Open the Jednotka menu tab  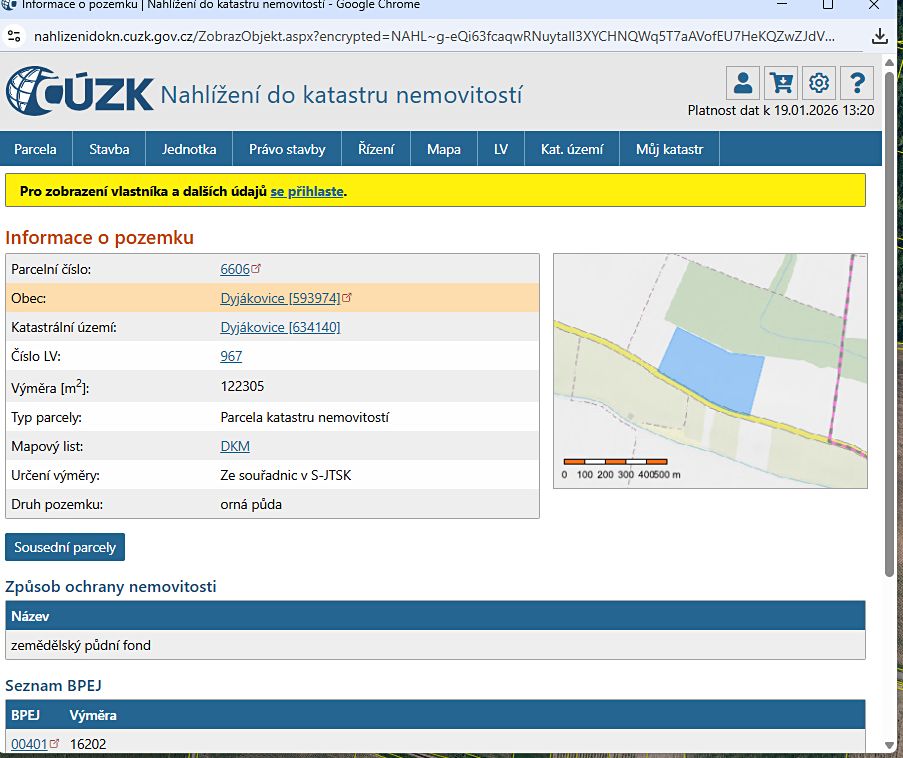(x=189, y=149)
